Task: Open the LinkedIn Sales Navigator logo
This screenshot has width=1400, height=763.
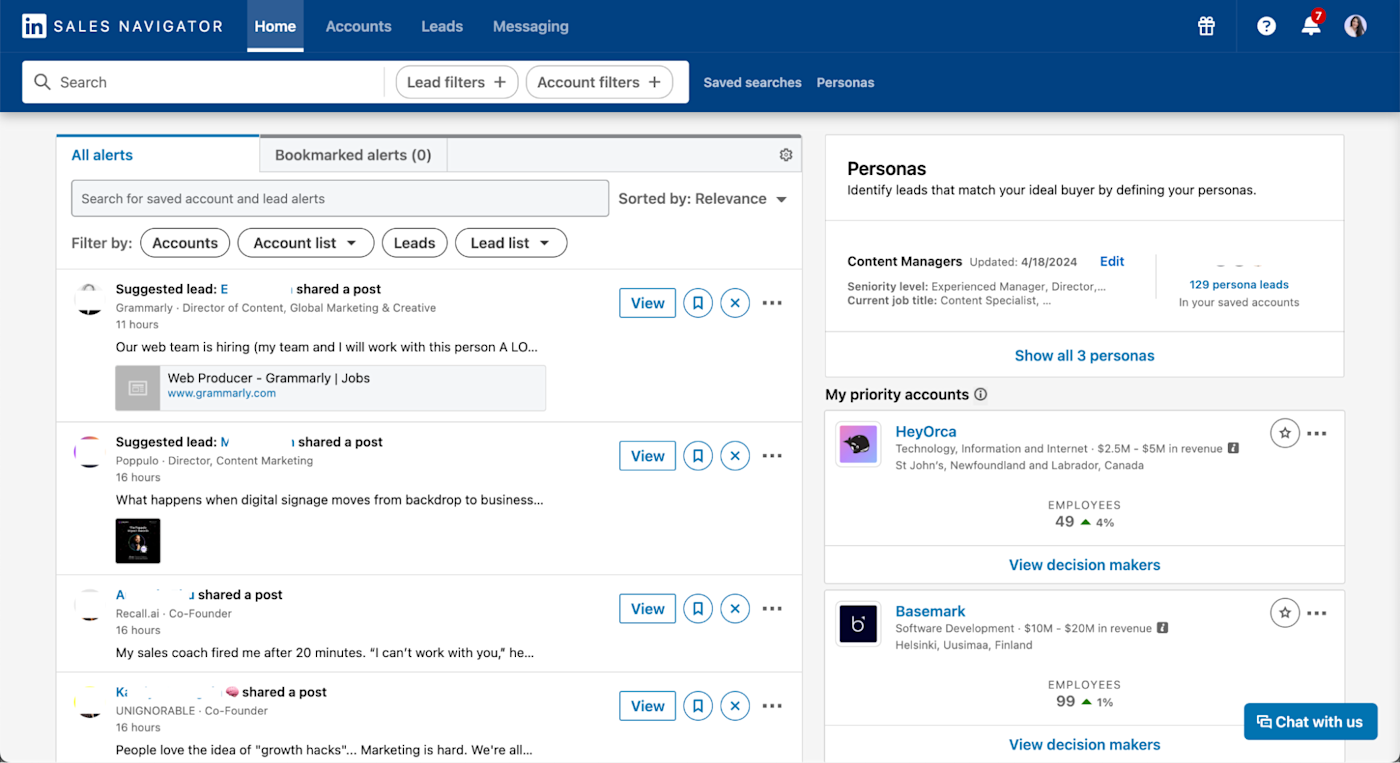Action: pyautogui.click(x=123, y=26)
